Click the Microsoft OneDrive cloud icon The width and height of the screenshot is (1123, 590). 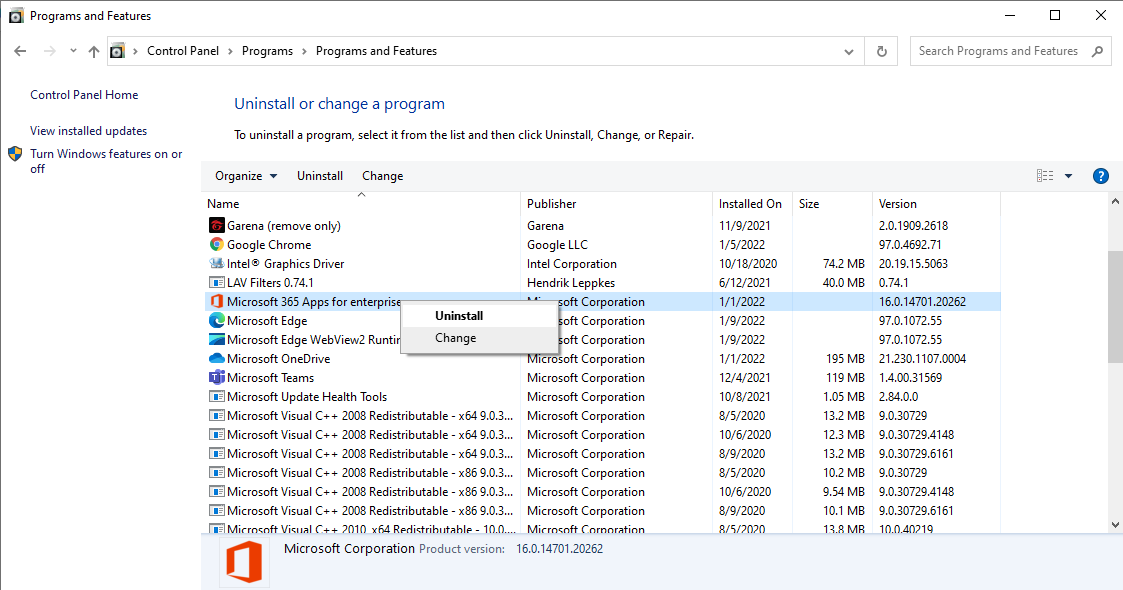(x=217, y=359)
